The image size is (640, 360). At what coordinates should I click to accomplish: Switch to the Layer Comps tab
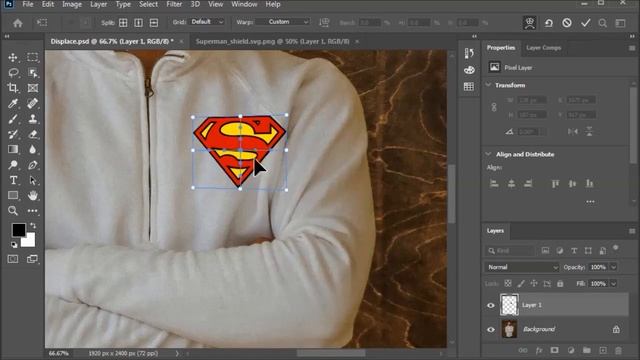click(543, 48)
